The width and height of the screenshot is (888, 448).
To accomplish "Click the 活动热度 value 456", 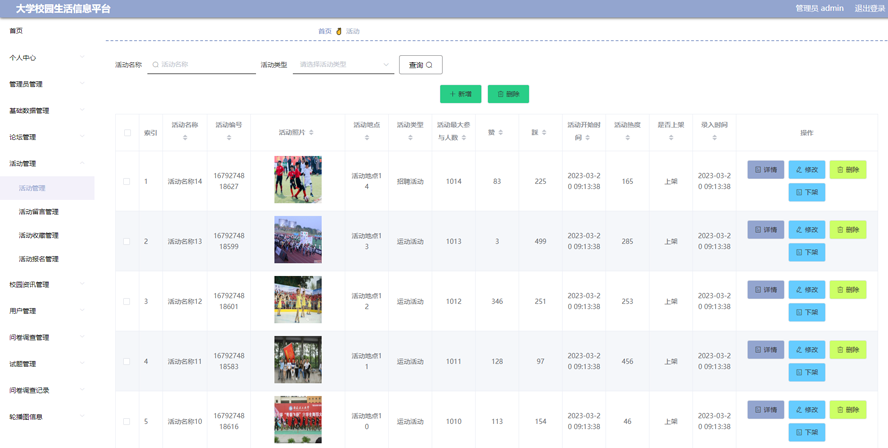I will point(627,361).
